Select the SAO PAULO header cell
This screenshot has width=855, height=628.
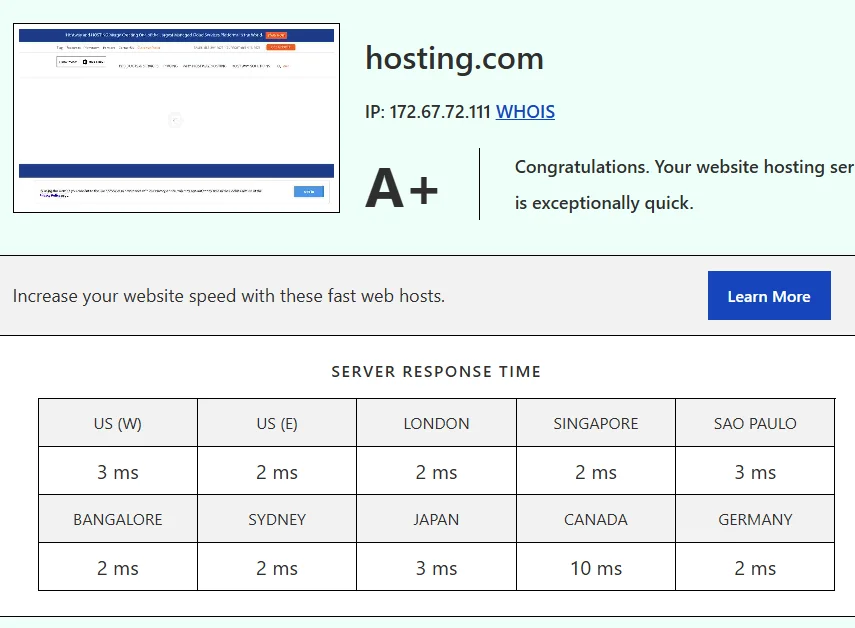755,423
